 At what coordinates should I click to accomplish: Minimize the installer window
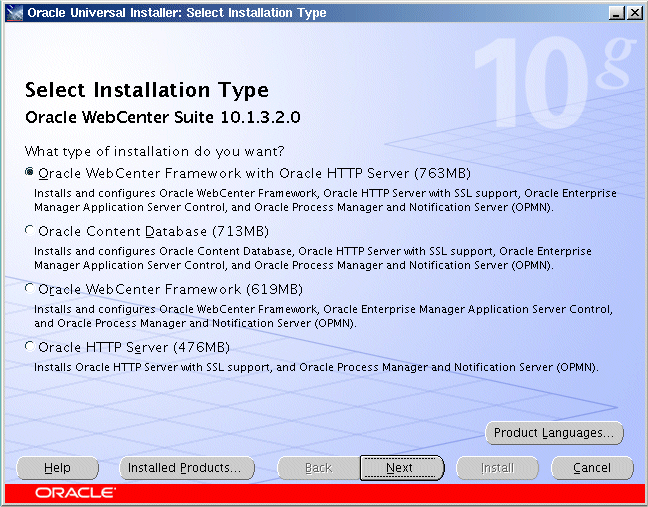[x=617, y=13]
